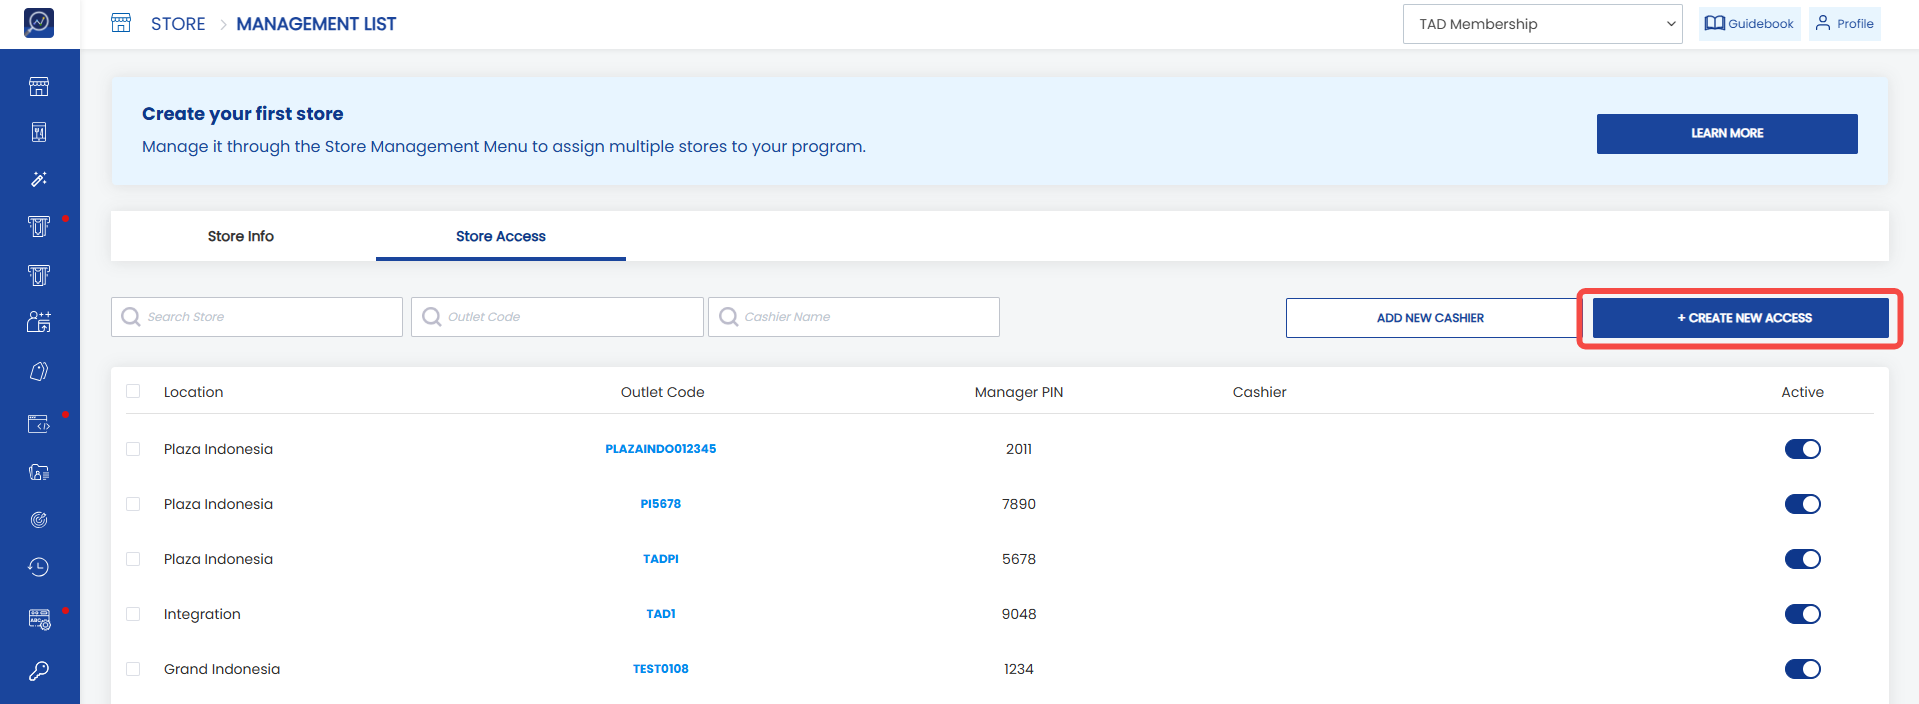Switch to the Store Access tab
Image resolution: width=1919 pixels, height=704 pixels.
coord(501,236)
